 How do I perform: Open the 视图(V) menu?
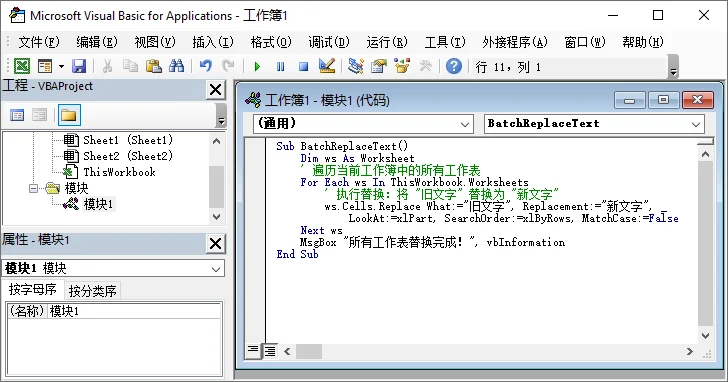pos(155,42)
